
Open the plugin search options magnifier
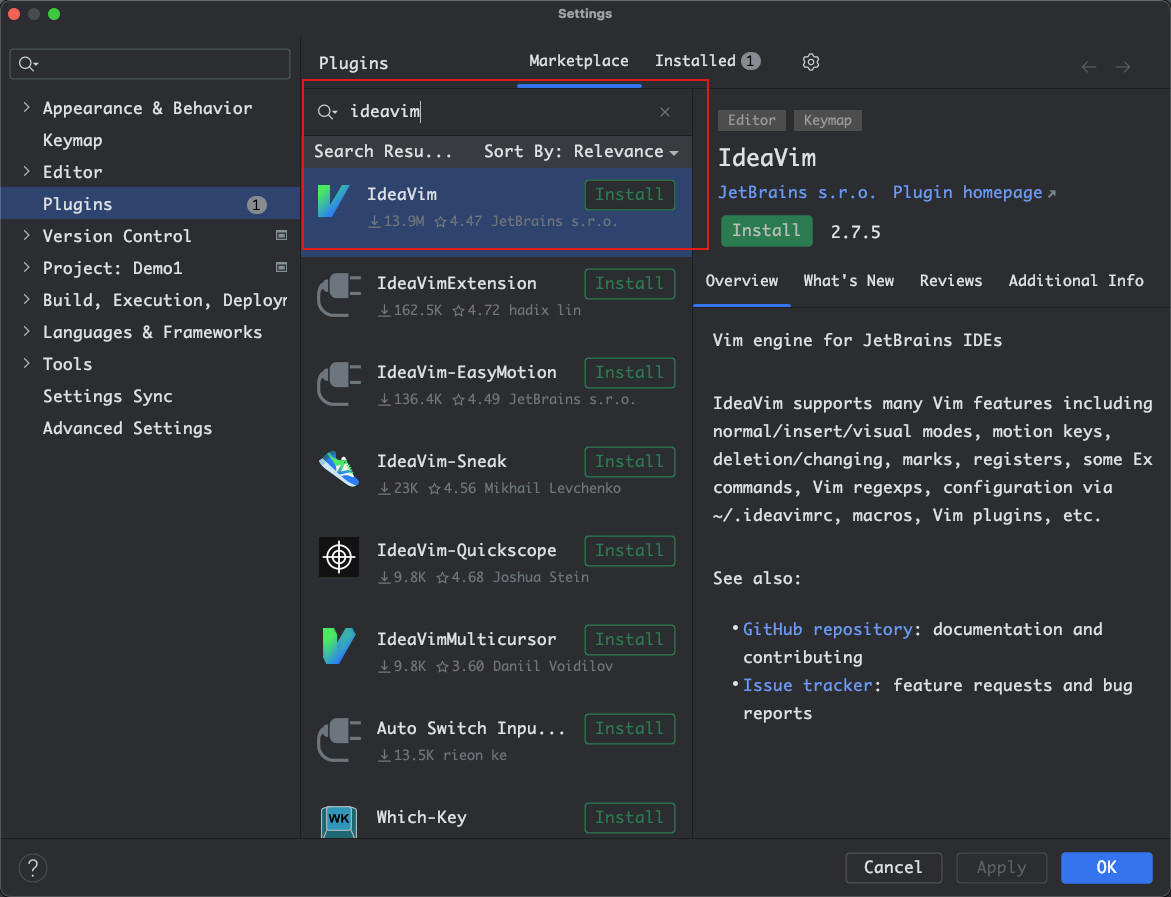tap(327, 112)
